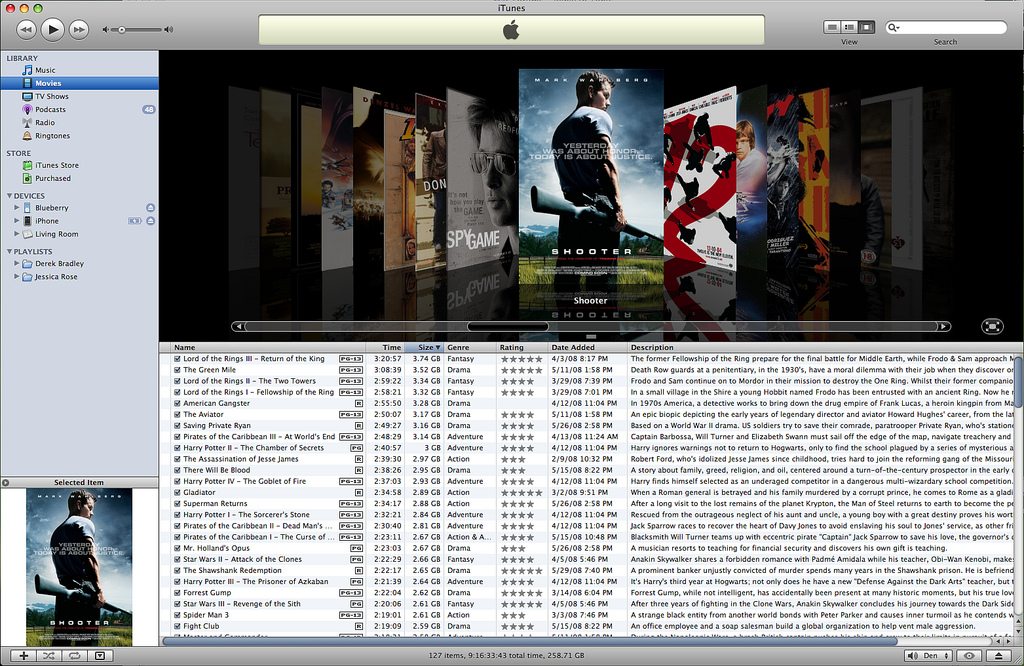Uncheck The Green Mile checkbox
This screenshot has height=666, width=1024.
click(x=177, y=370)
